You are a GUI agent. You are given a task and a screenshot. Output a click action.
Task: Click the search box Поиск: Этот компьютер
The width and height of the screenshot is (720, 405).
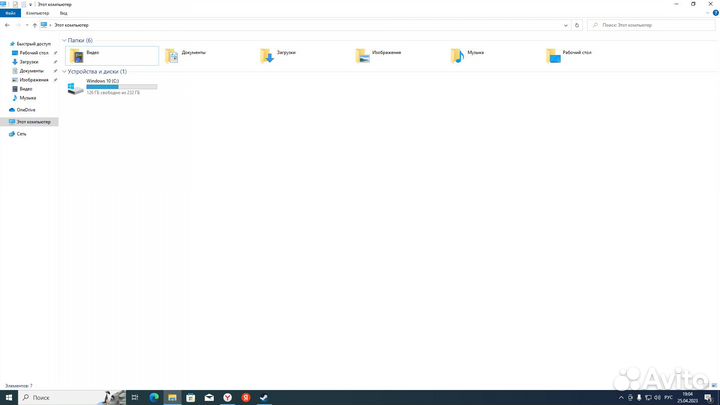point(651,25)
